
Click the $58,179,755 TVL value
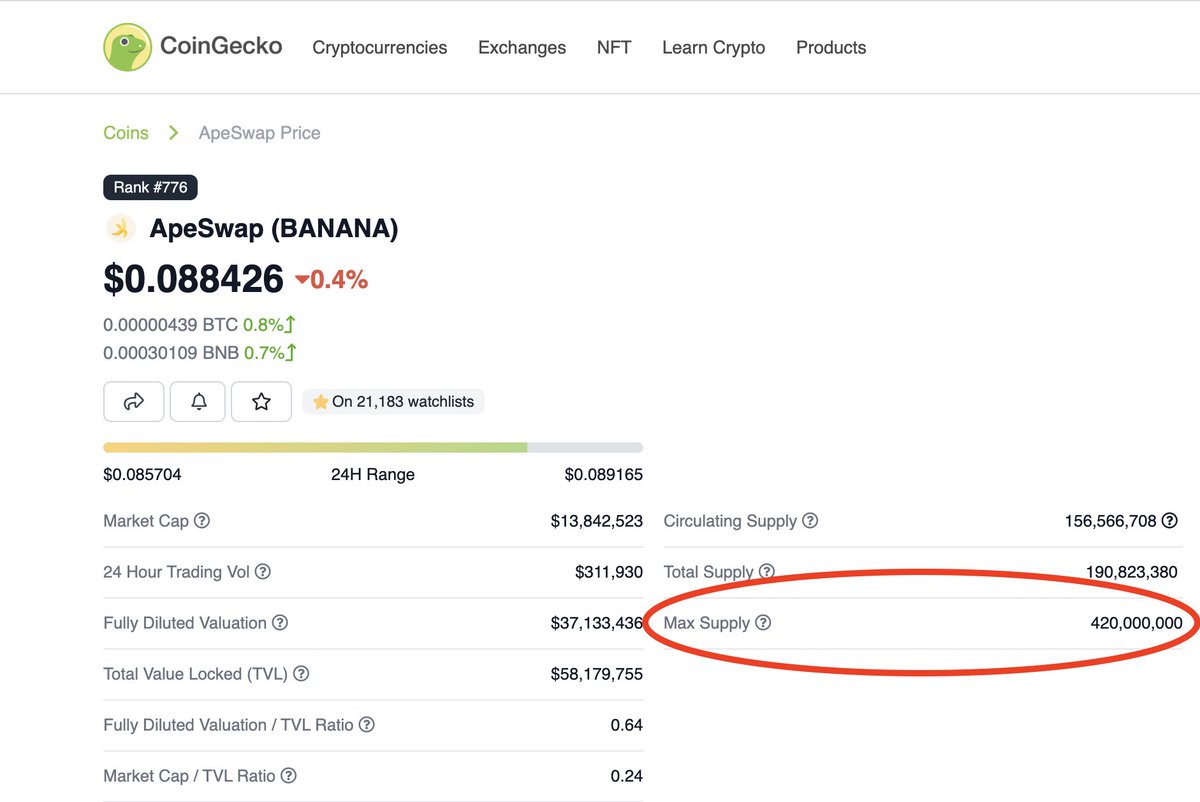597,674
